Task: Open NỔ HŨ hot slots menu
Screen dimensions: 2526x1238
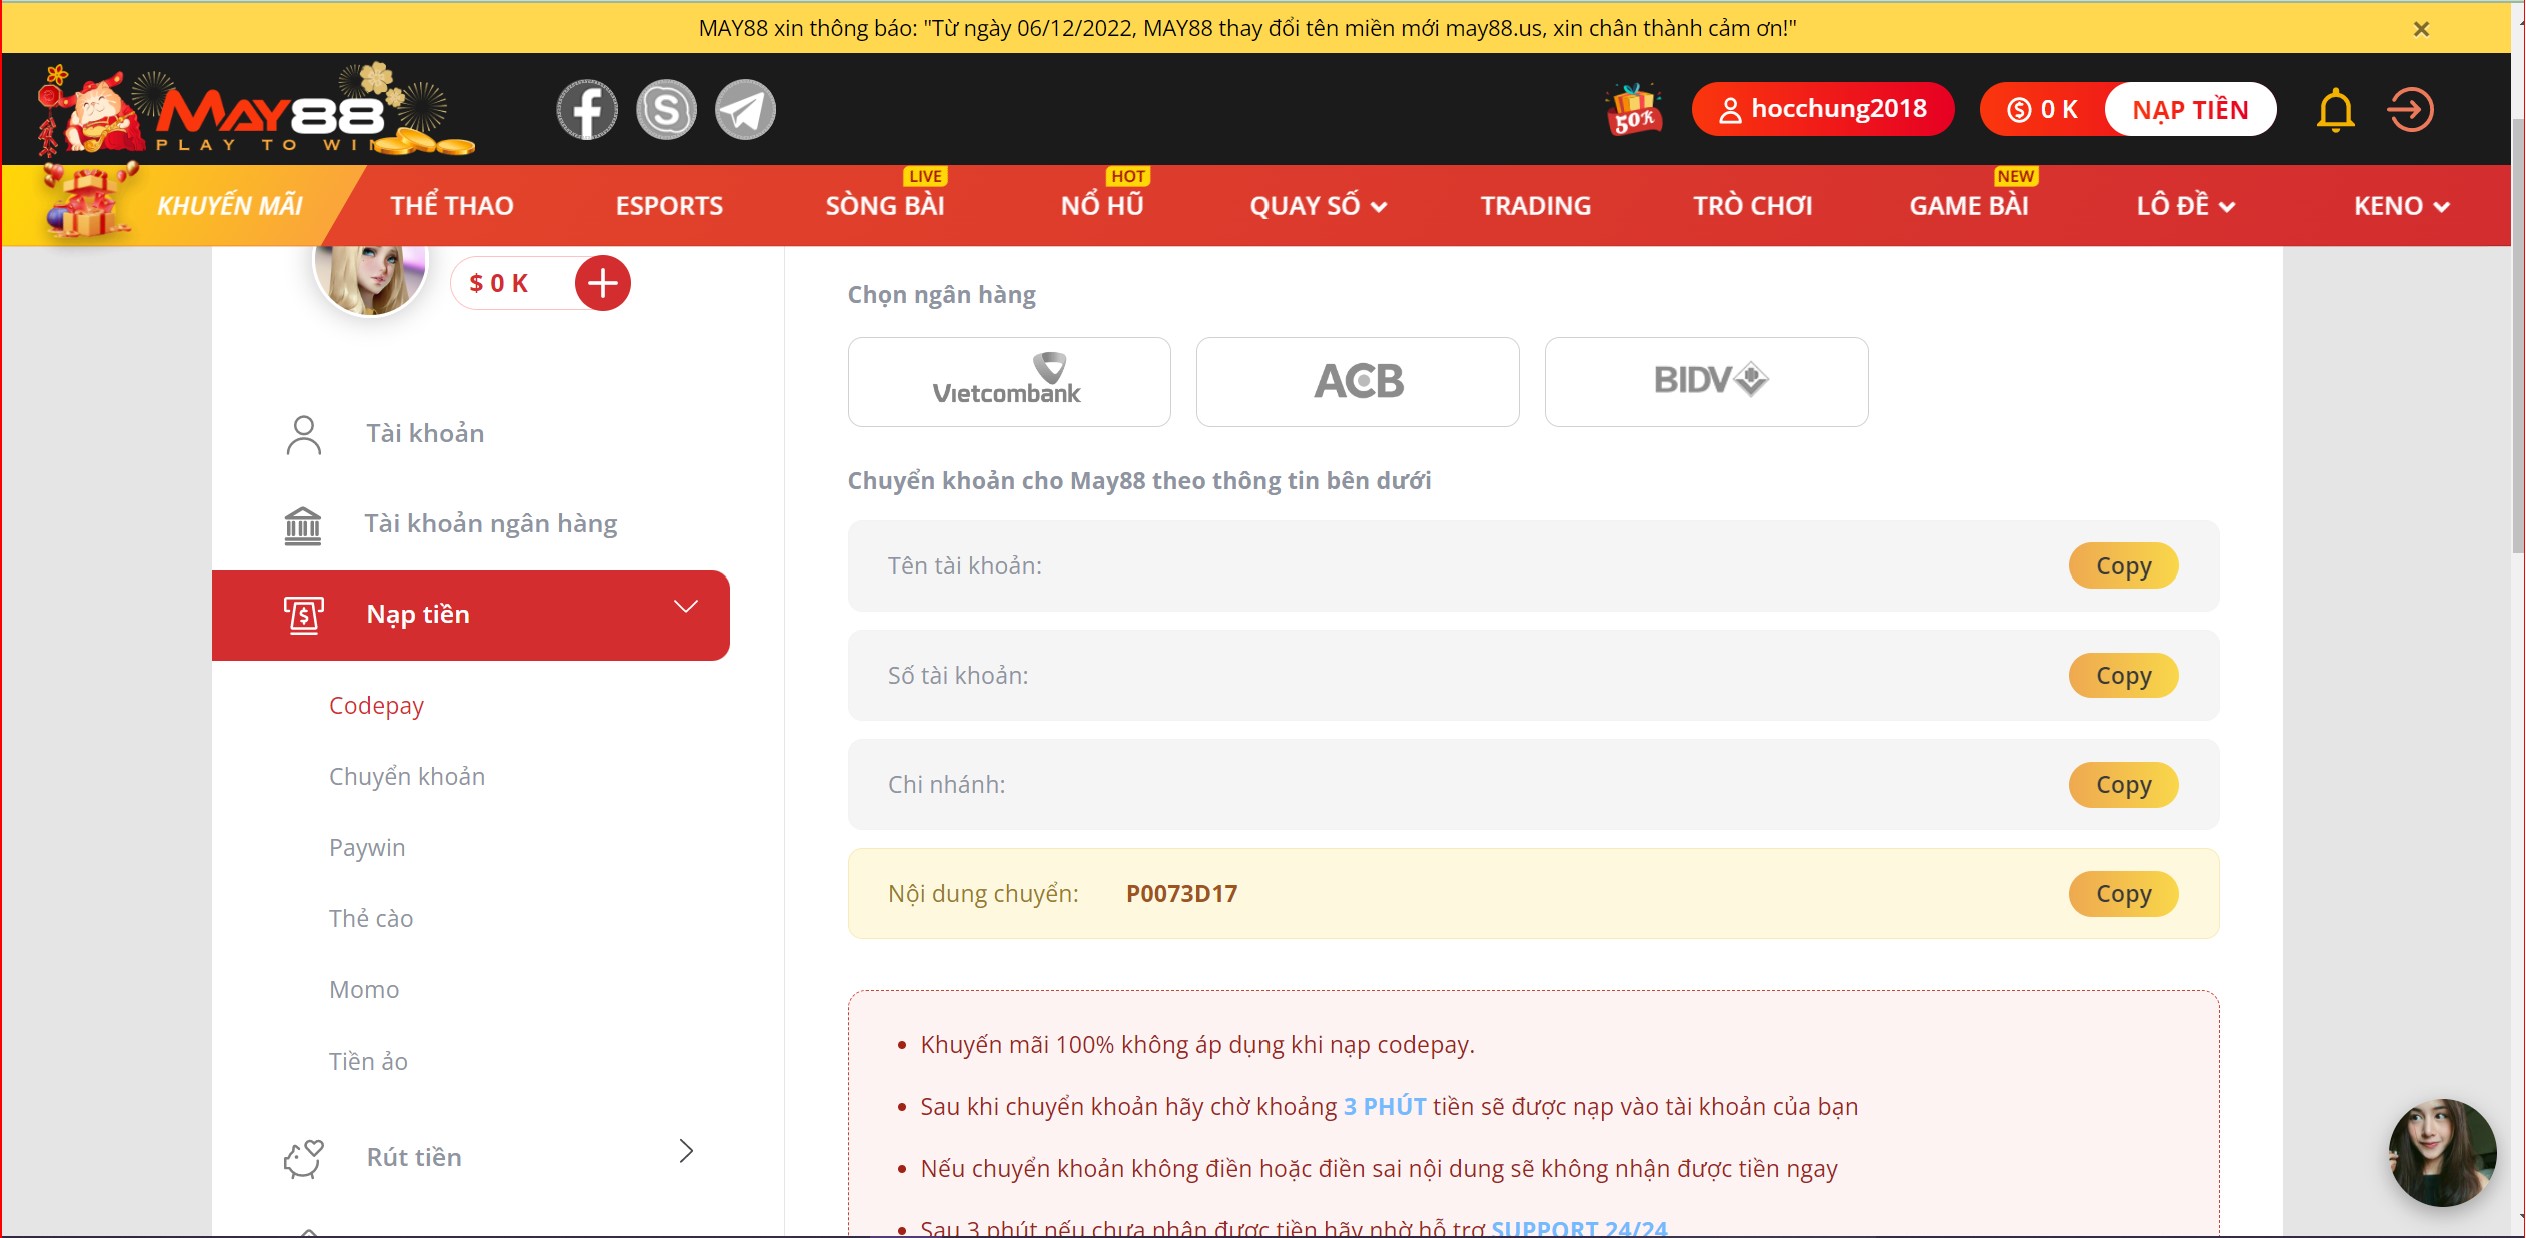Action: 1102,206
